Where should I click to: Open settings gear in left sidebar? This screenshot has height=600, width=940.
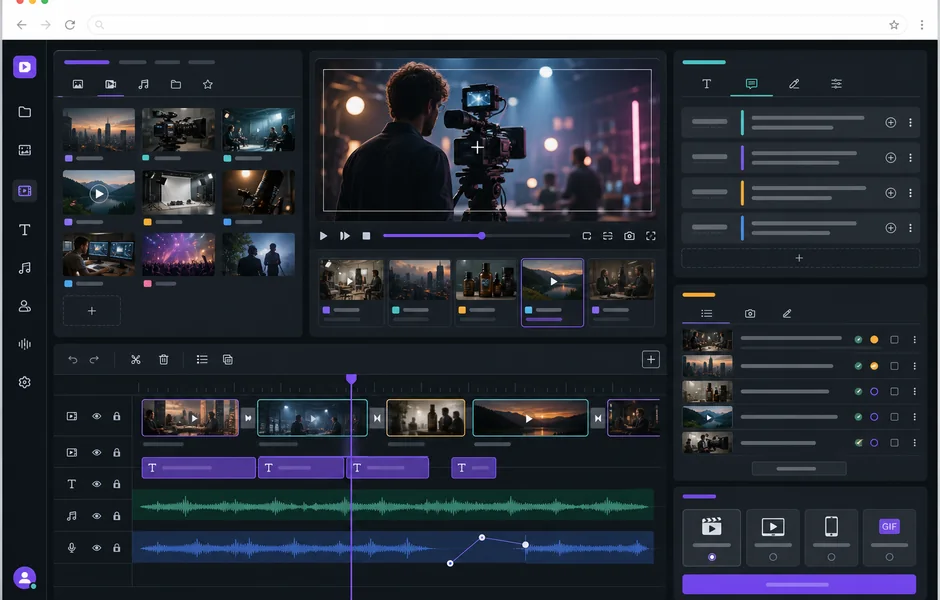coord(25,382)
